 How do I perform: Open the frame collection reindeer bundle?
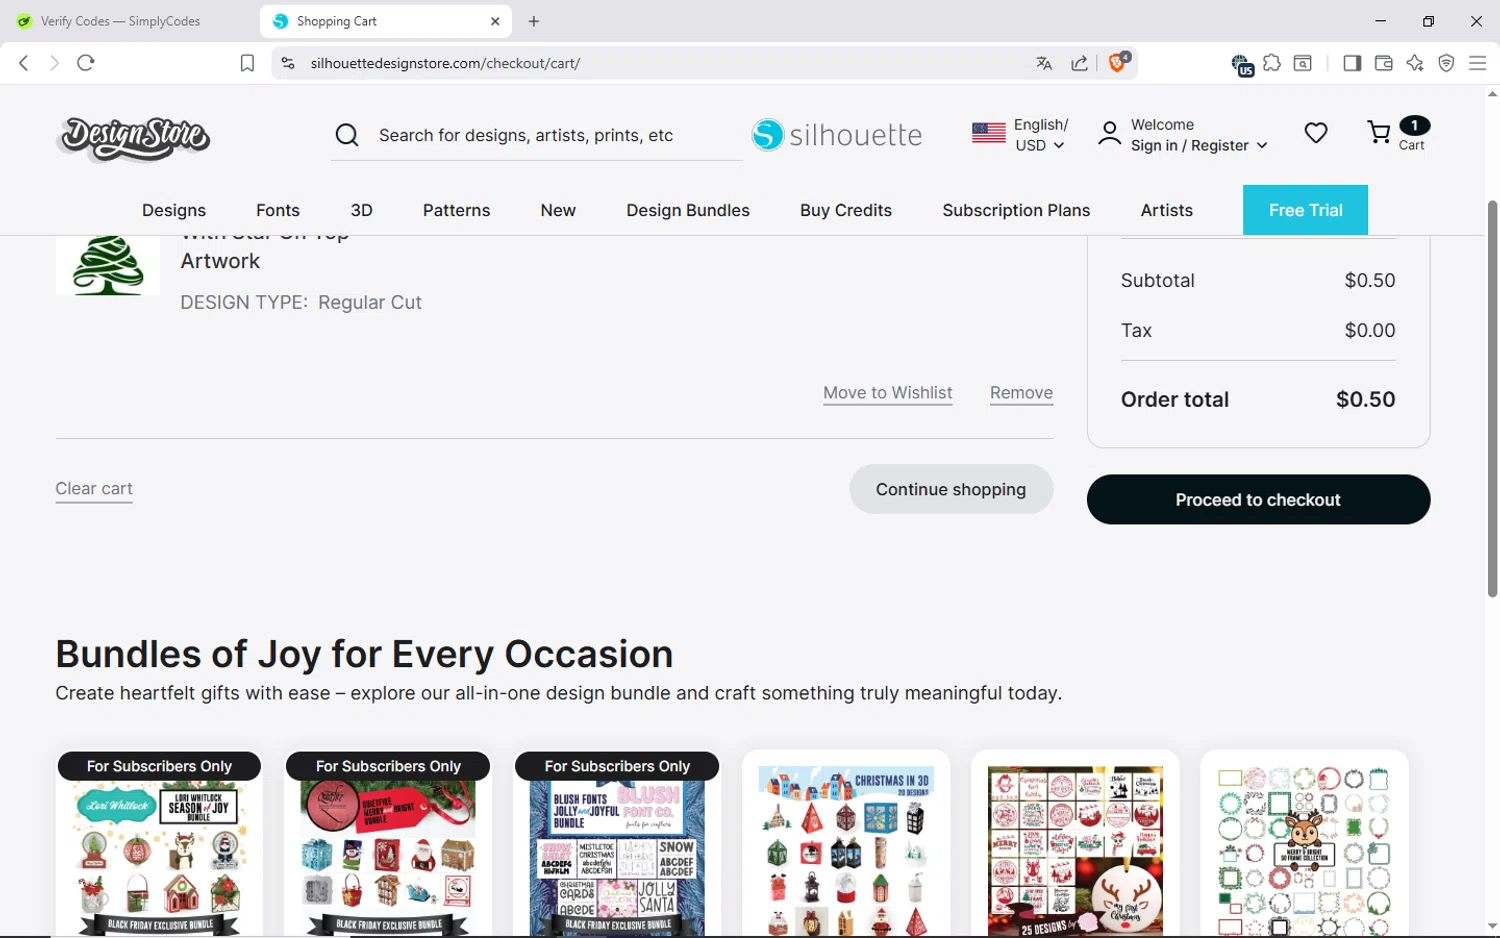[1304, 845]
